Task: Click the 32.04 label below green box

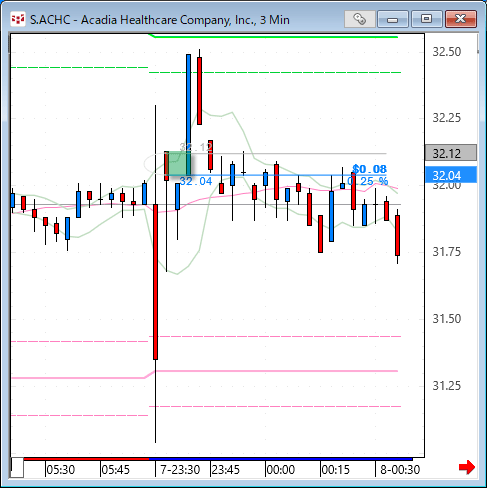Action: pyautogui.click(x=196, y=181)
